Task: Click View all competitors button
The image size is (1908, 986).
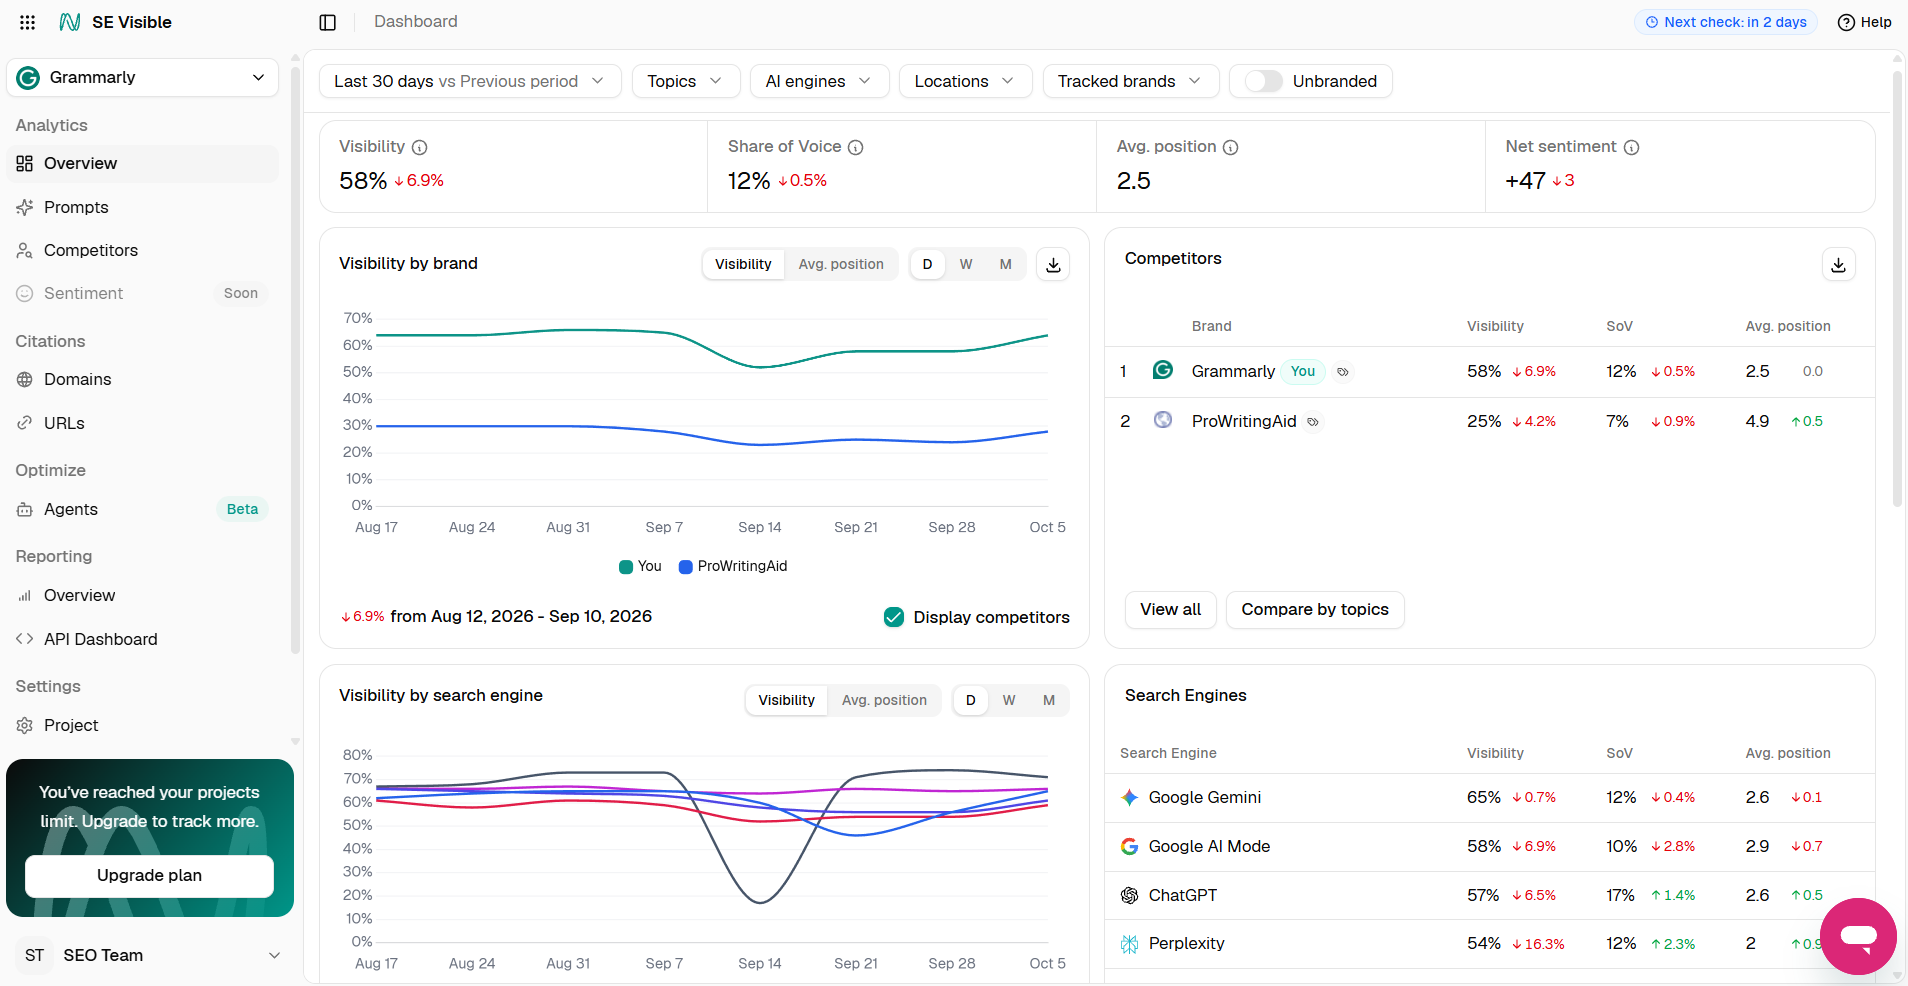Action: click(1171, 610)
